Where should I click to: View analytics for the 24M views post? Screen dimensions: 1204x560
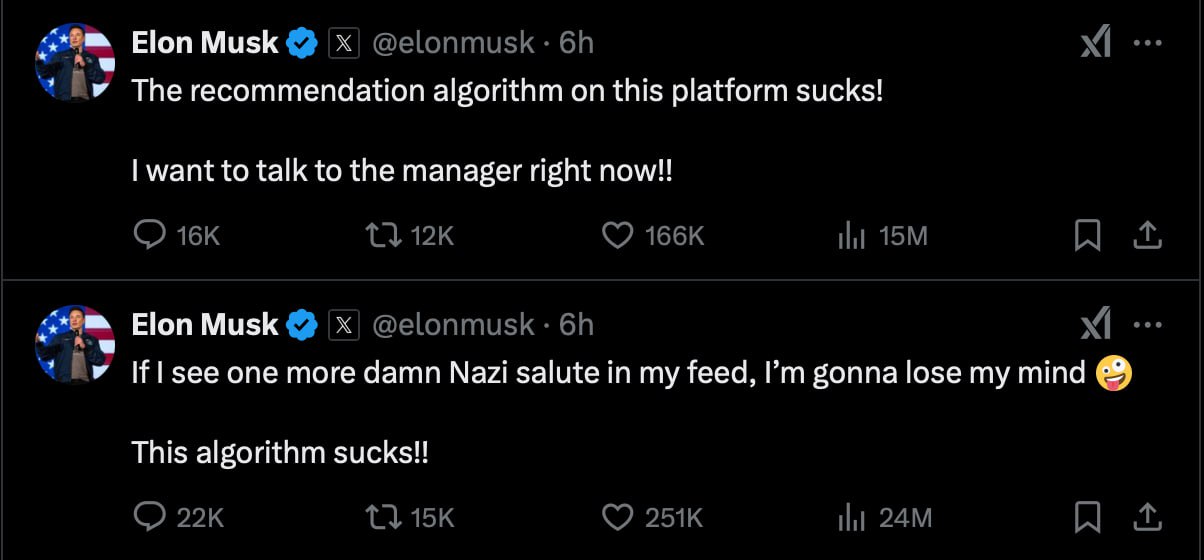pos(851,517)
